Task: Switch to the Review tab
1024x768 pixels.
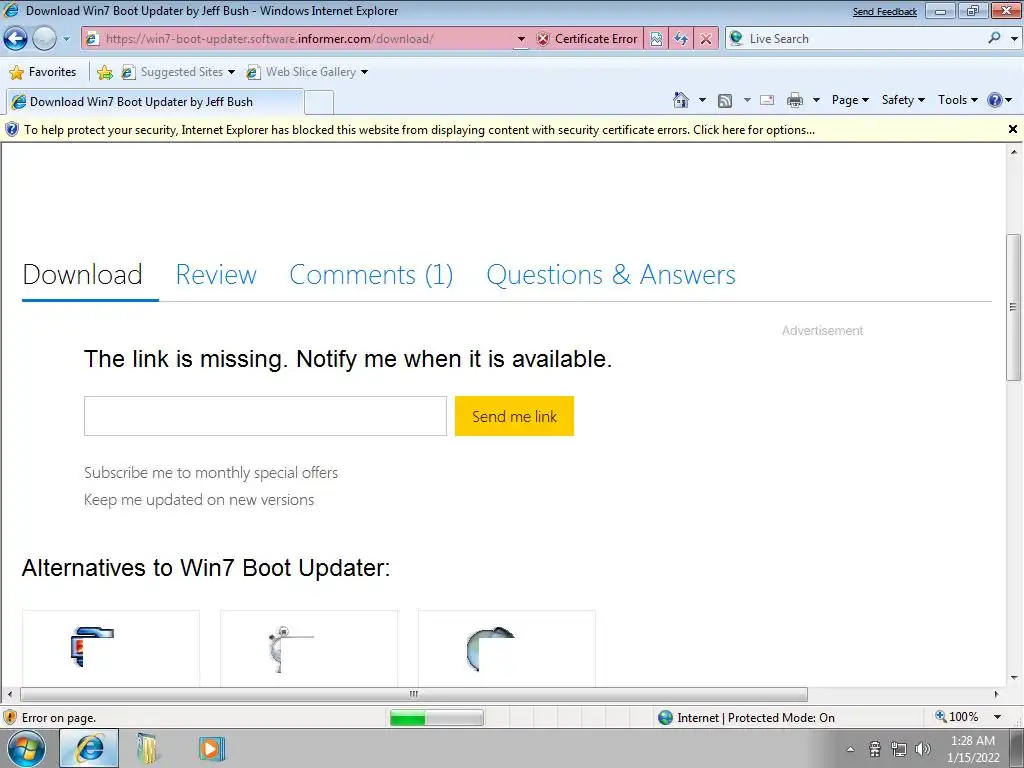Action: 216,274
